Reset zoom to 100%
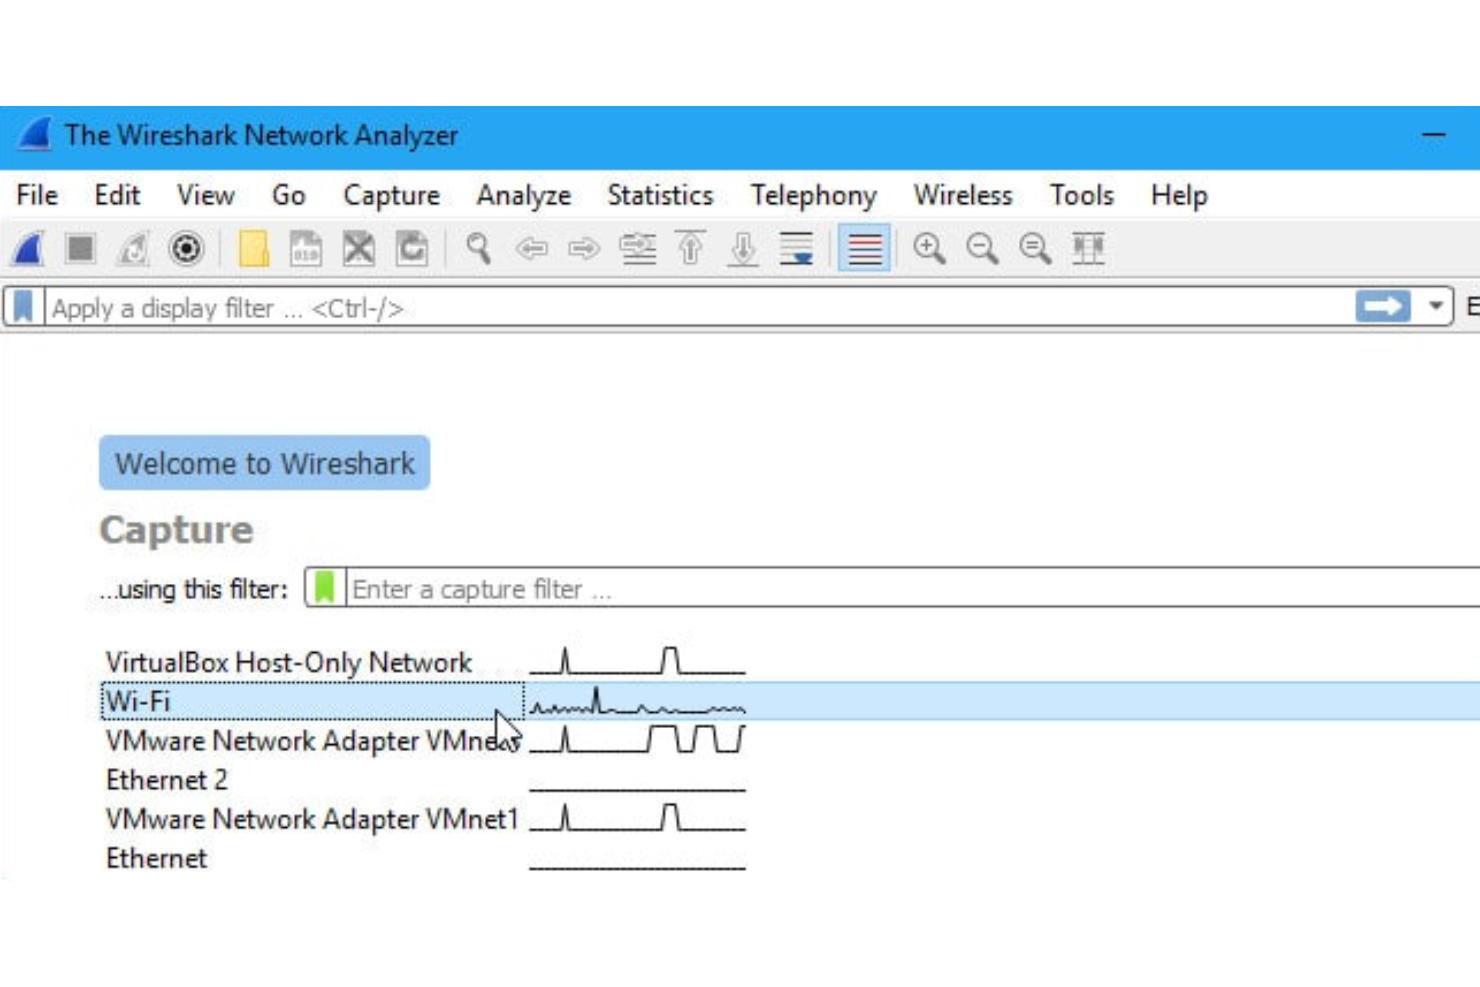 click(x=1035, y=250)
